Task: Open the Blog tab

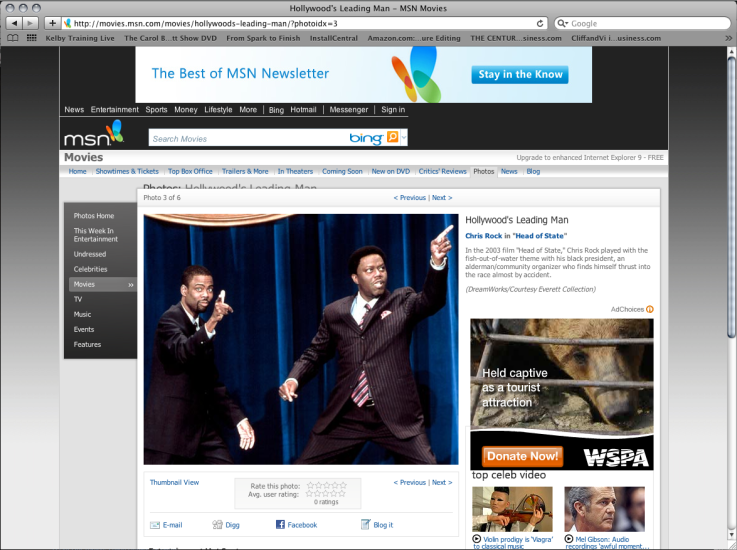Action: (533, 172)
